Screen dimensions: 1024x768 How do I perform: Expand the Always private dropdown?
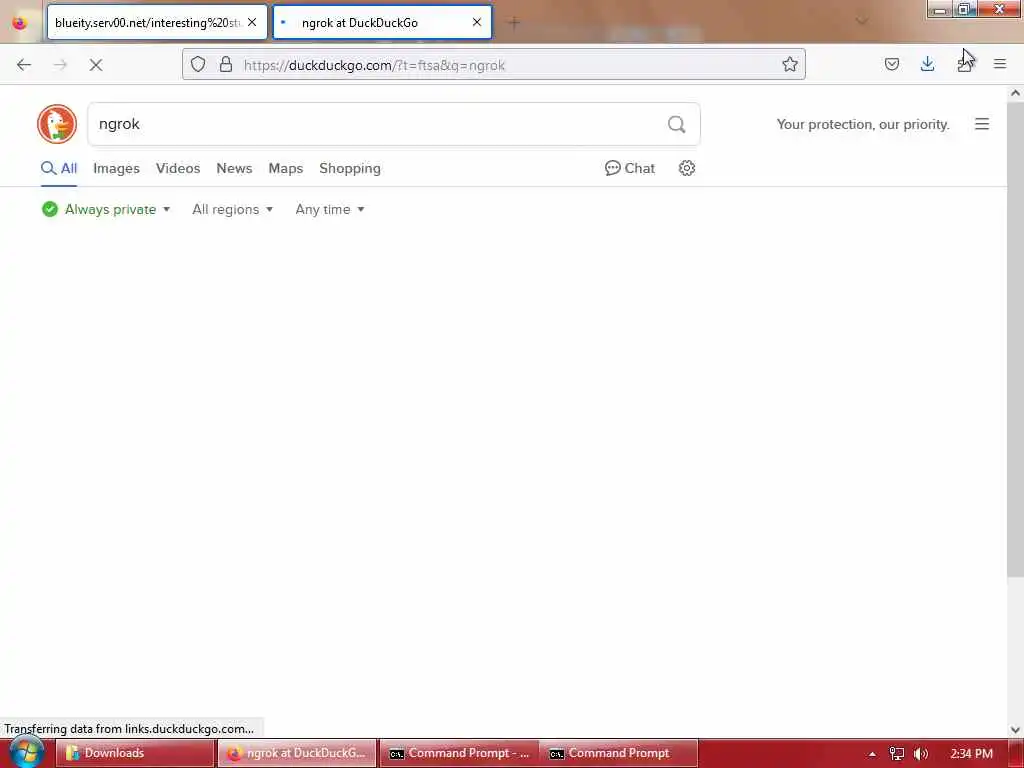(106, 210)
